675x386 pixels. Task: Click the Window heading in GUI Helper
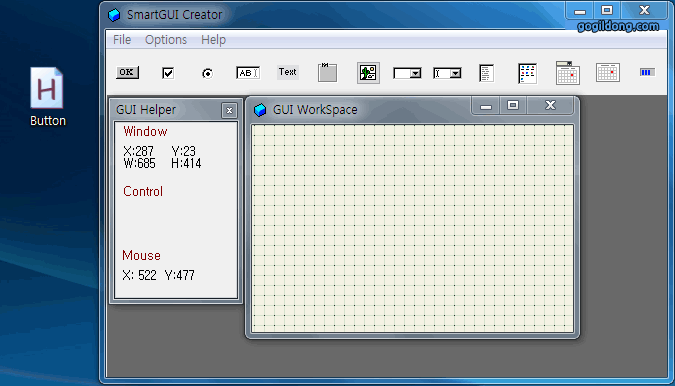point(145,131)
